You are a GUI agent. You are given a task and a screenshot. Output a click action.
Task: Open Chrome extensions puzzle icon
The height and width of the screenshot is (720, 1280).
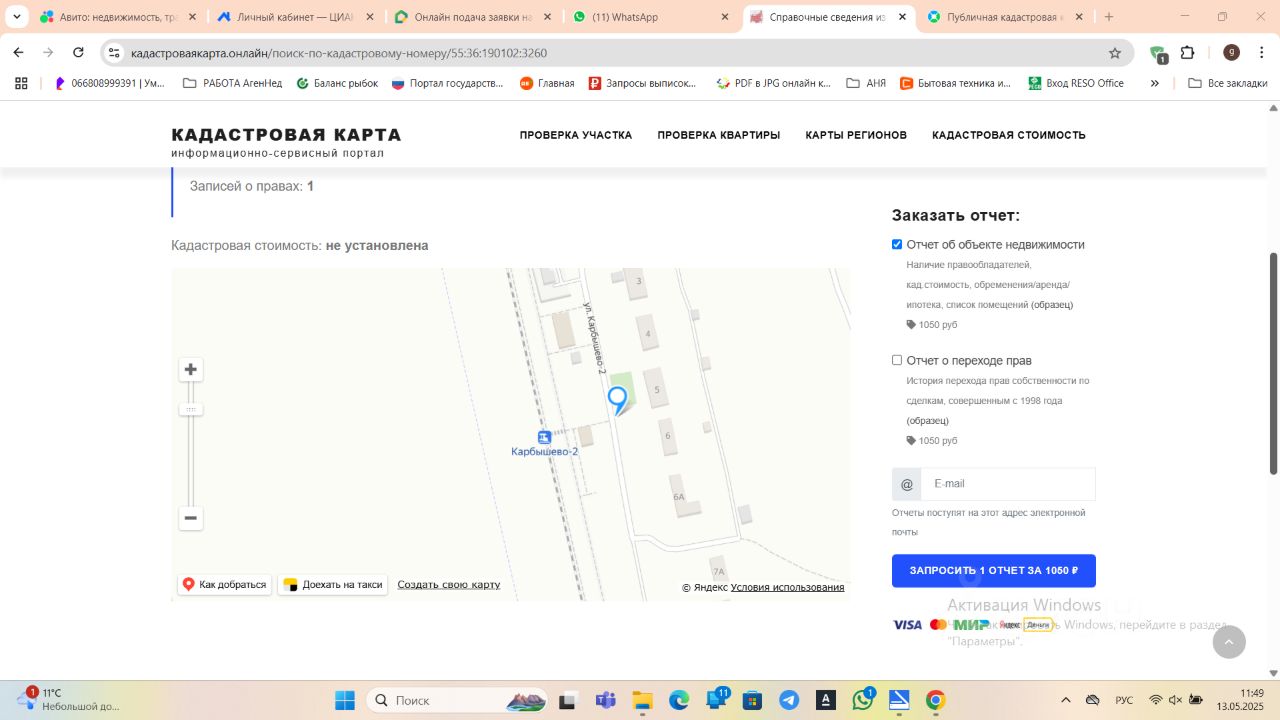(1188, 53)
